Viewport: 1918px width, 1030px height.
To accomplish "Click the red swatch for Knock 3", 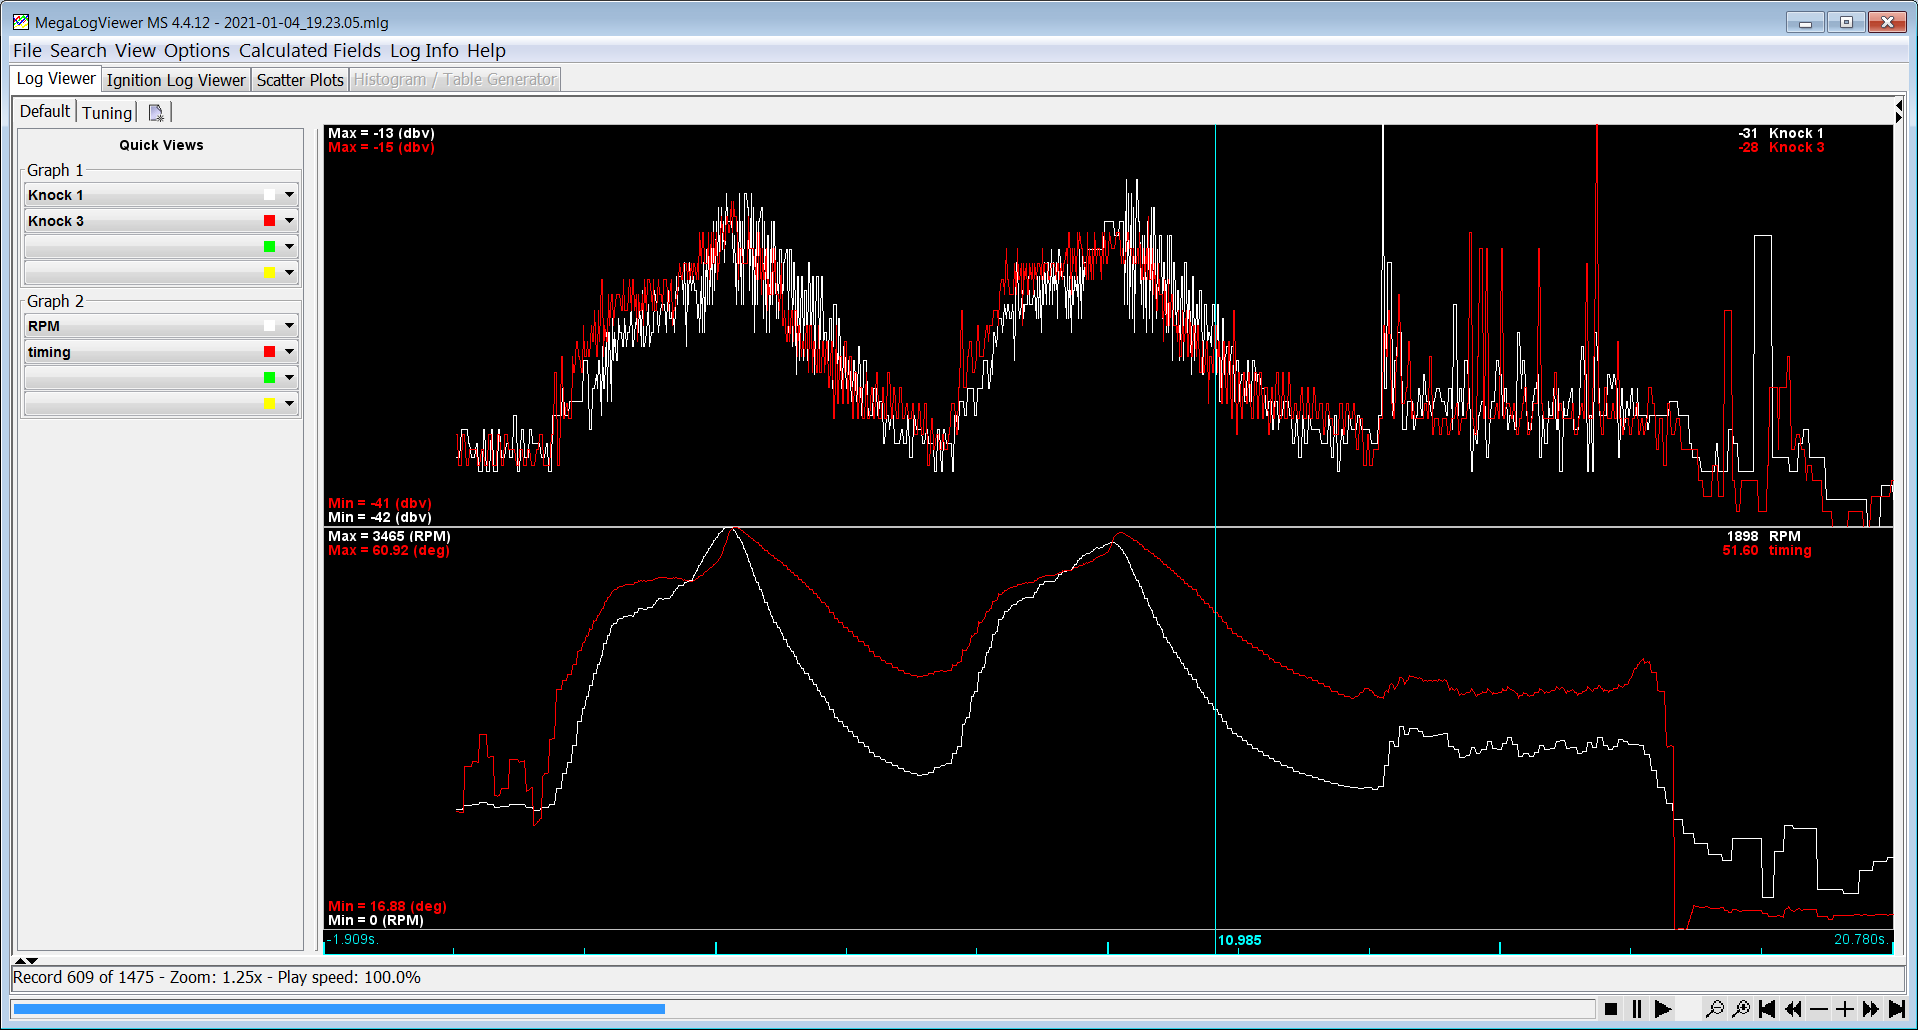I will [269, 221].
